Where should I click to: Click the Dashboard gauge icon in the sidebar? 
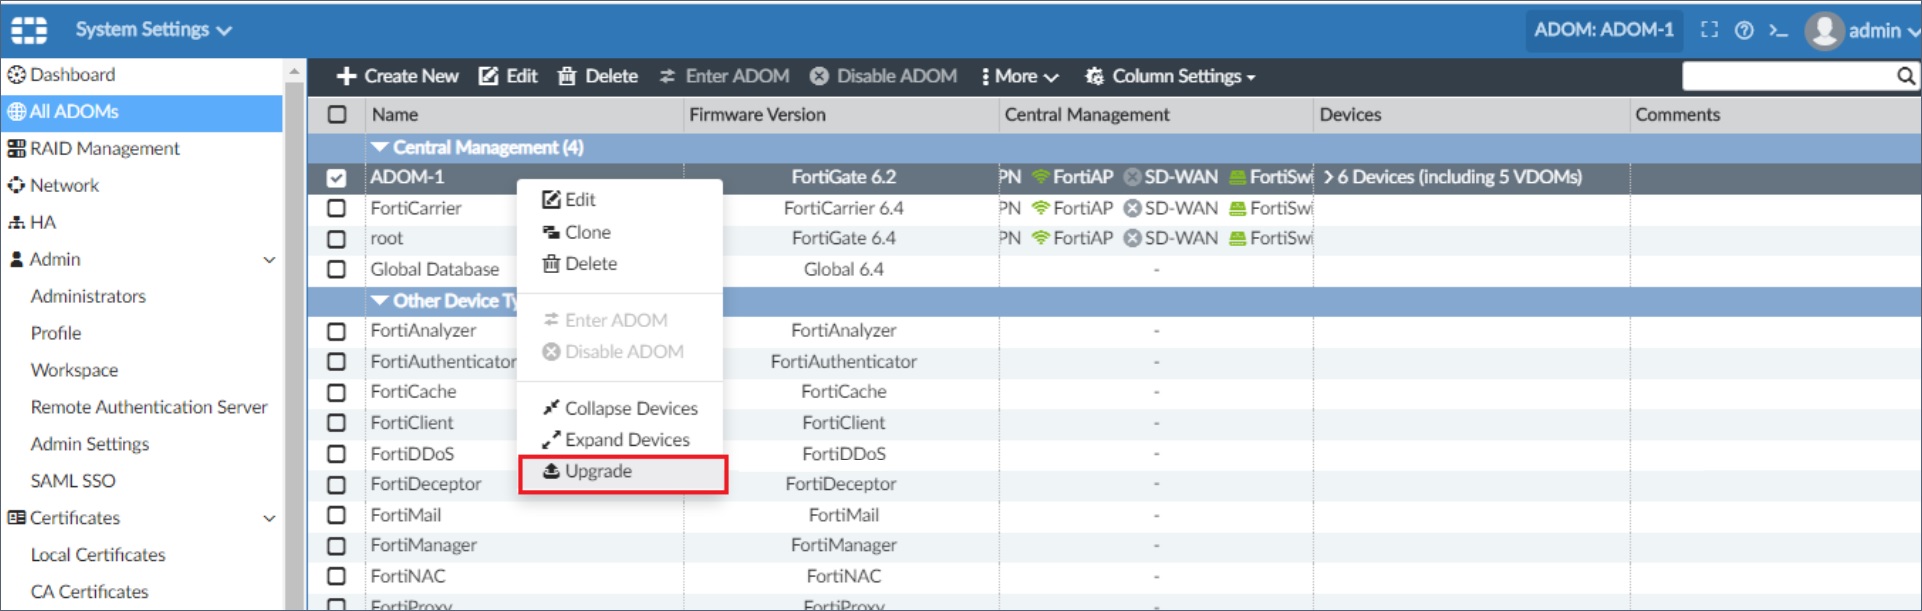pos(17,75)
